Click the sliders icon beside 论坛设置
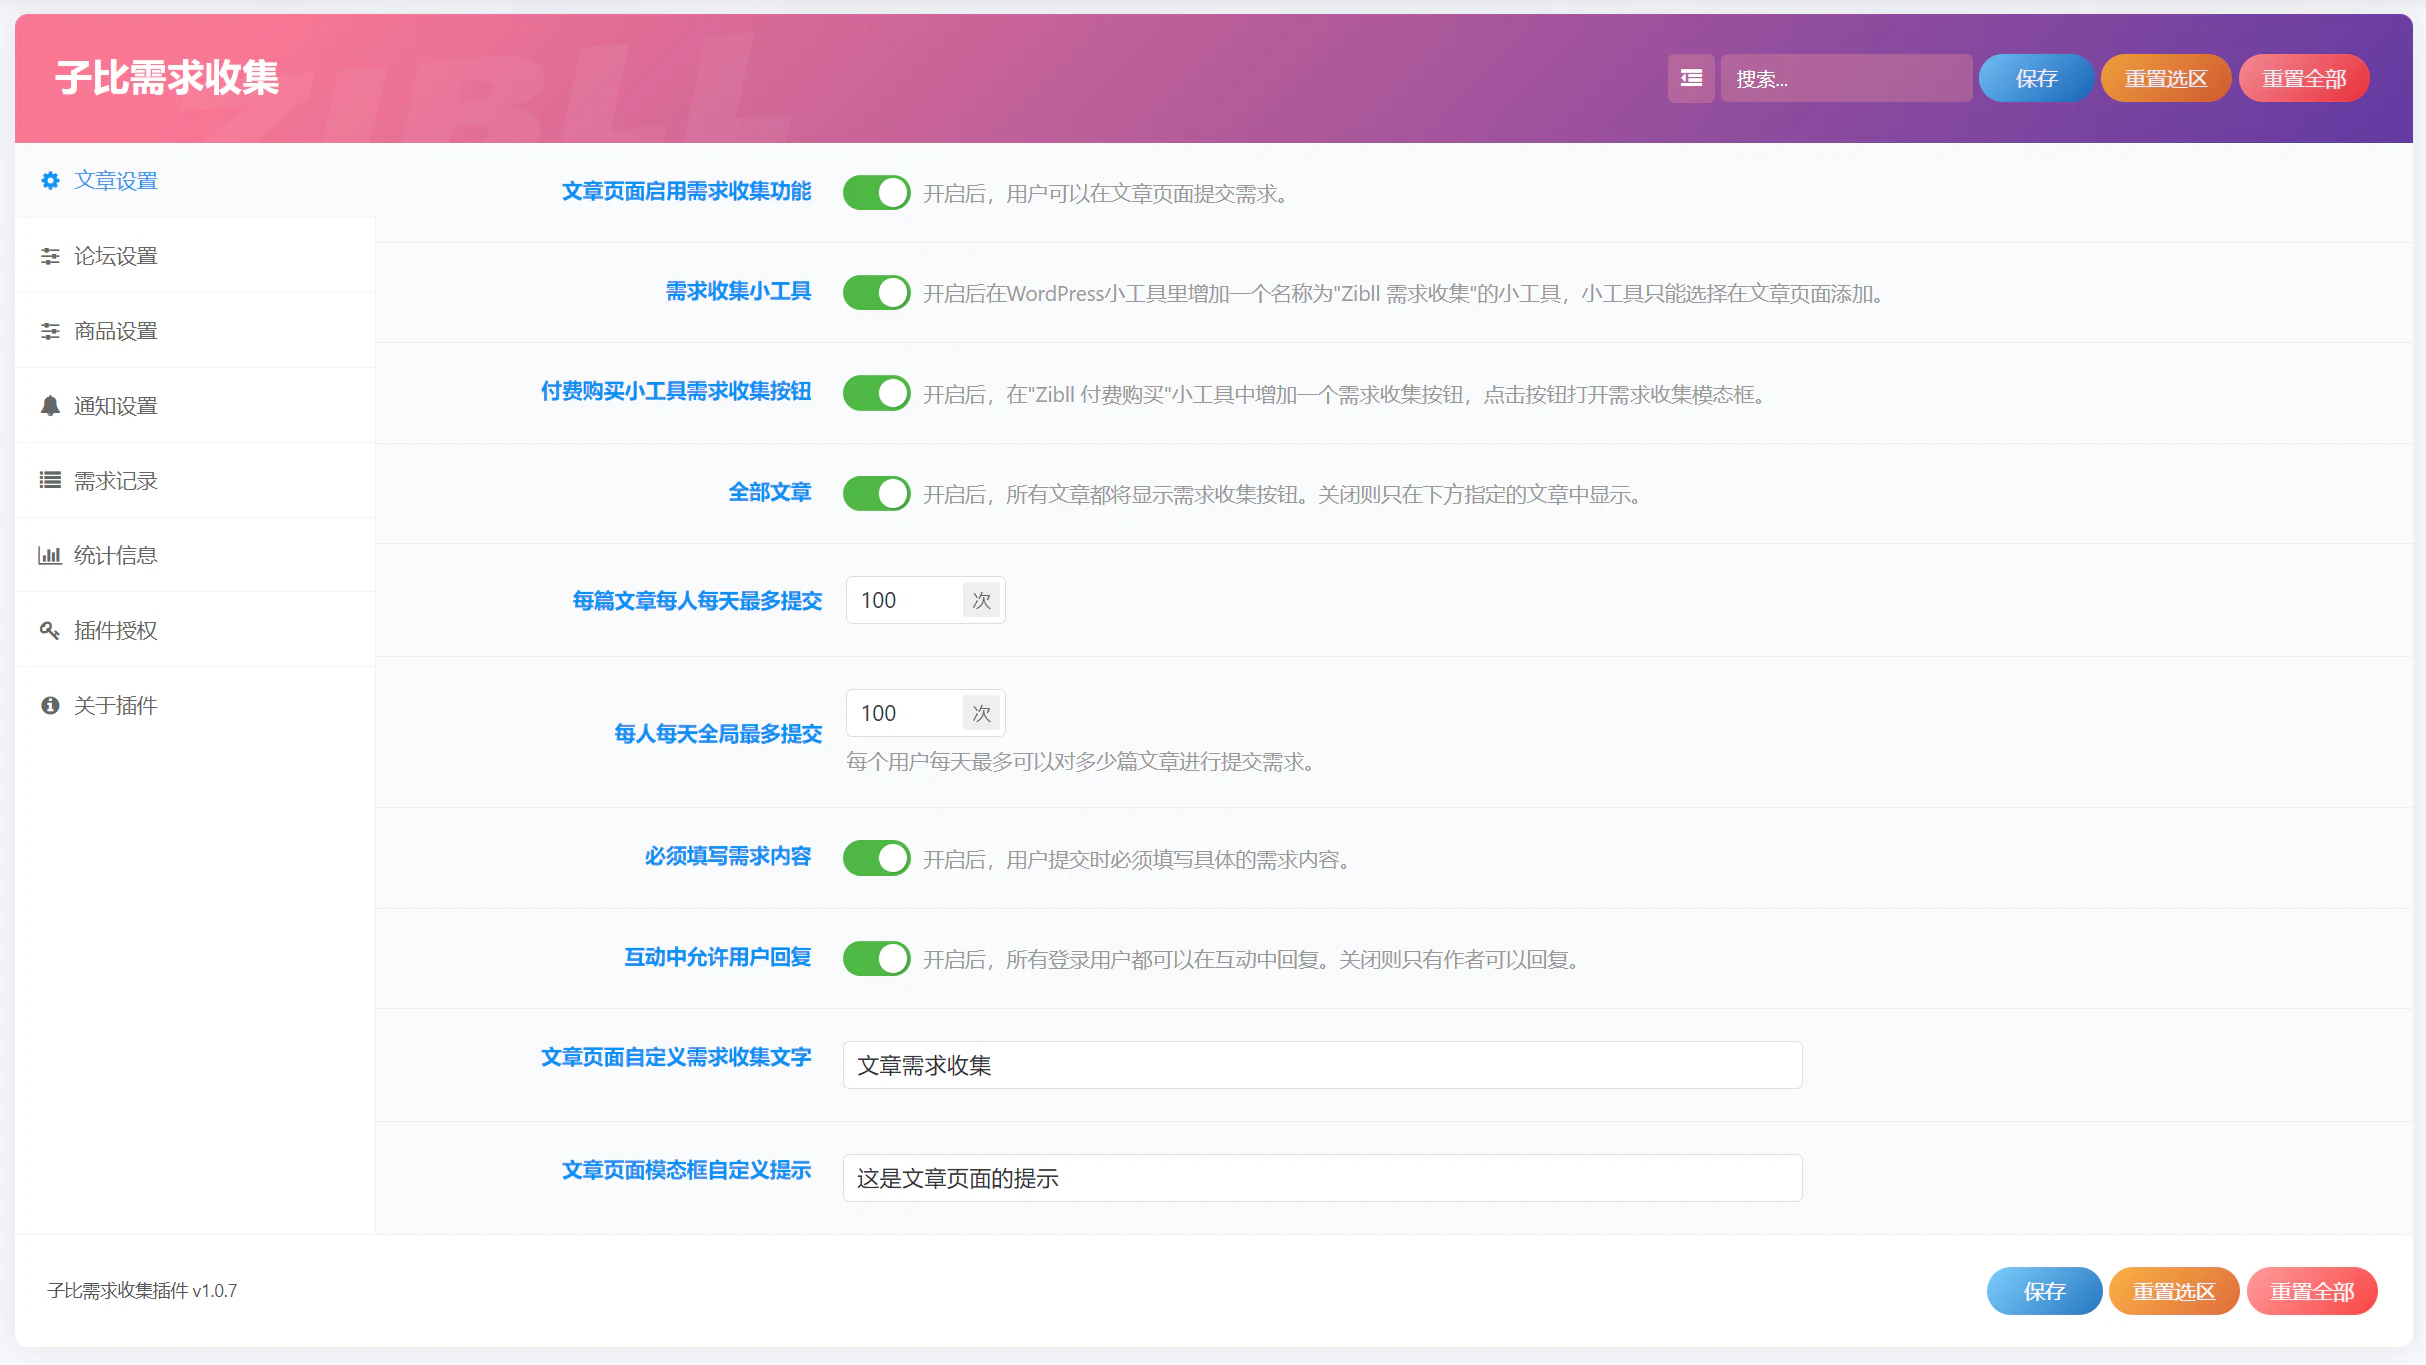 pyautogui.click(x=50, y=256)
